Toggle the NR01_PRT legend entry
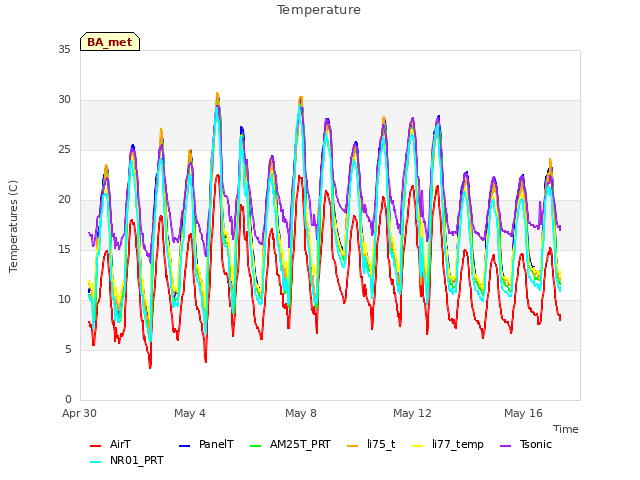Screen dimensions: 640x480 [x=127, y=460]
